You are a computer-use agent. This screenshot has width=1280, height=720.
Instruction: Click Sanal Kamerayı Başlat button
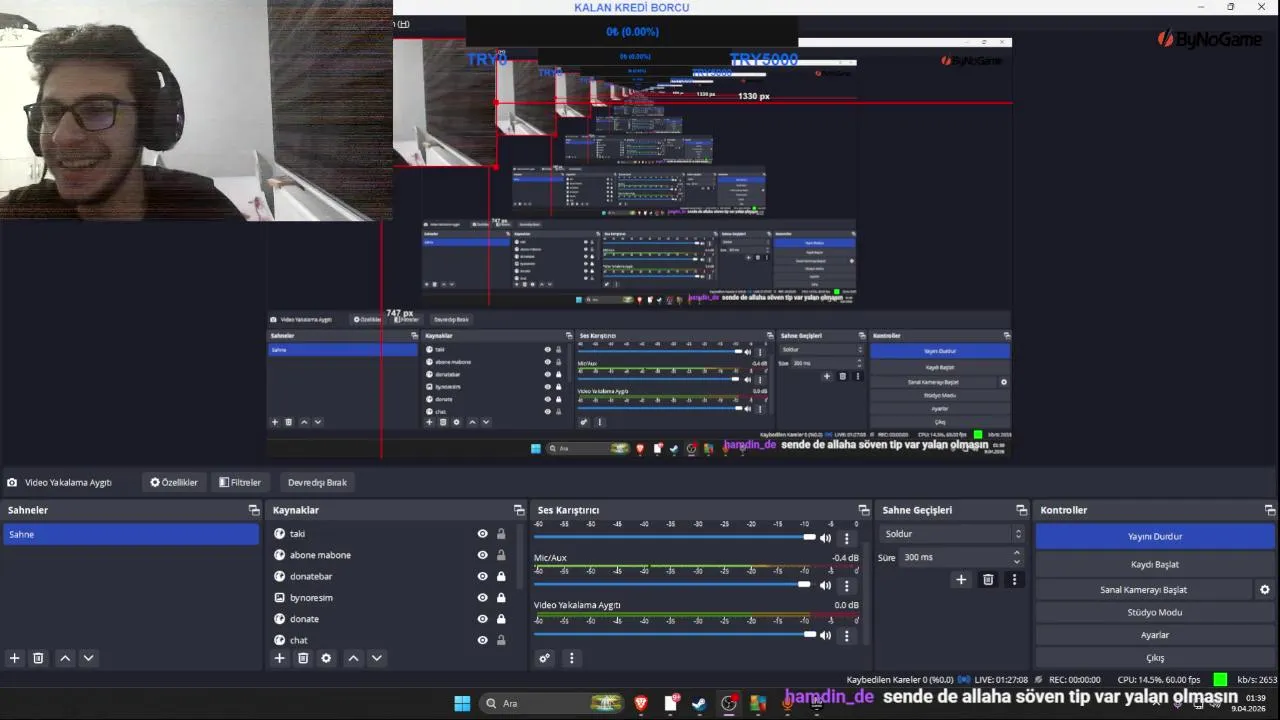[1143, 590]
